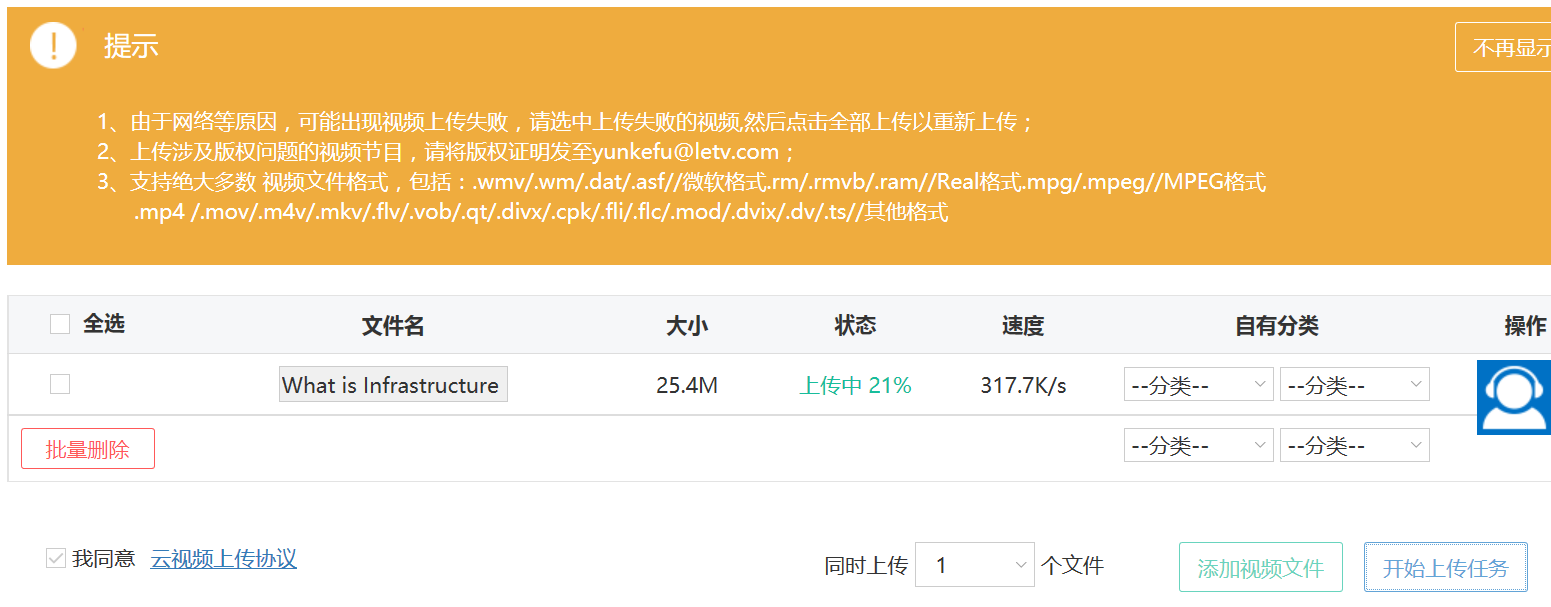Click the 速度 column header

pos(1023,325)
